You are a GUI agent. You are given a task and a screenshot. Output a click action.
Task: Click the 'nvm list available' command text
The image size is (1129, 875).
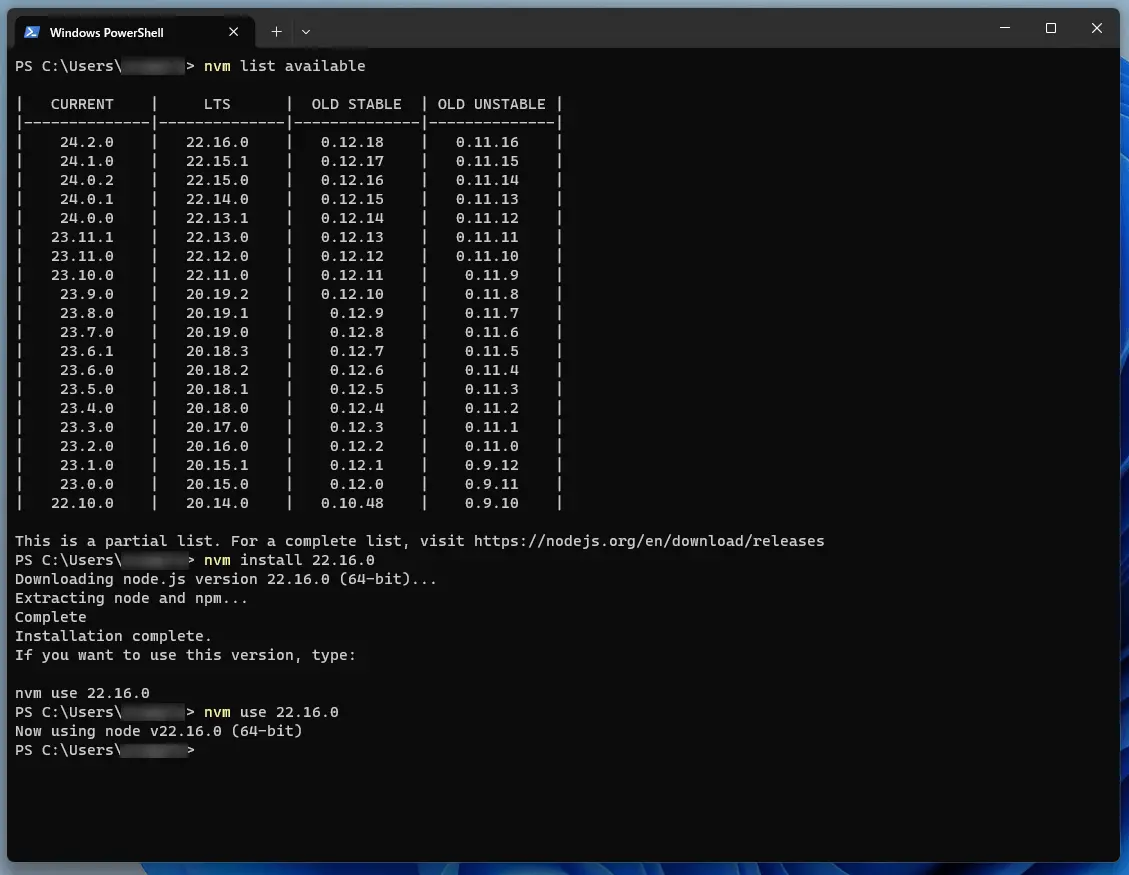point(284,66)
